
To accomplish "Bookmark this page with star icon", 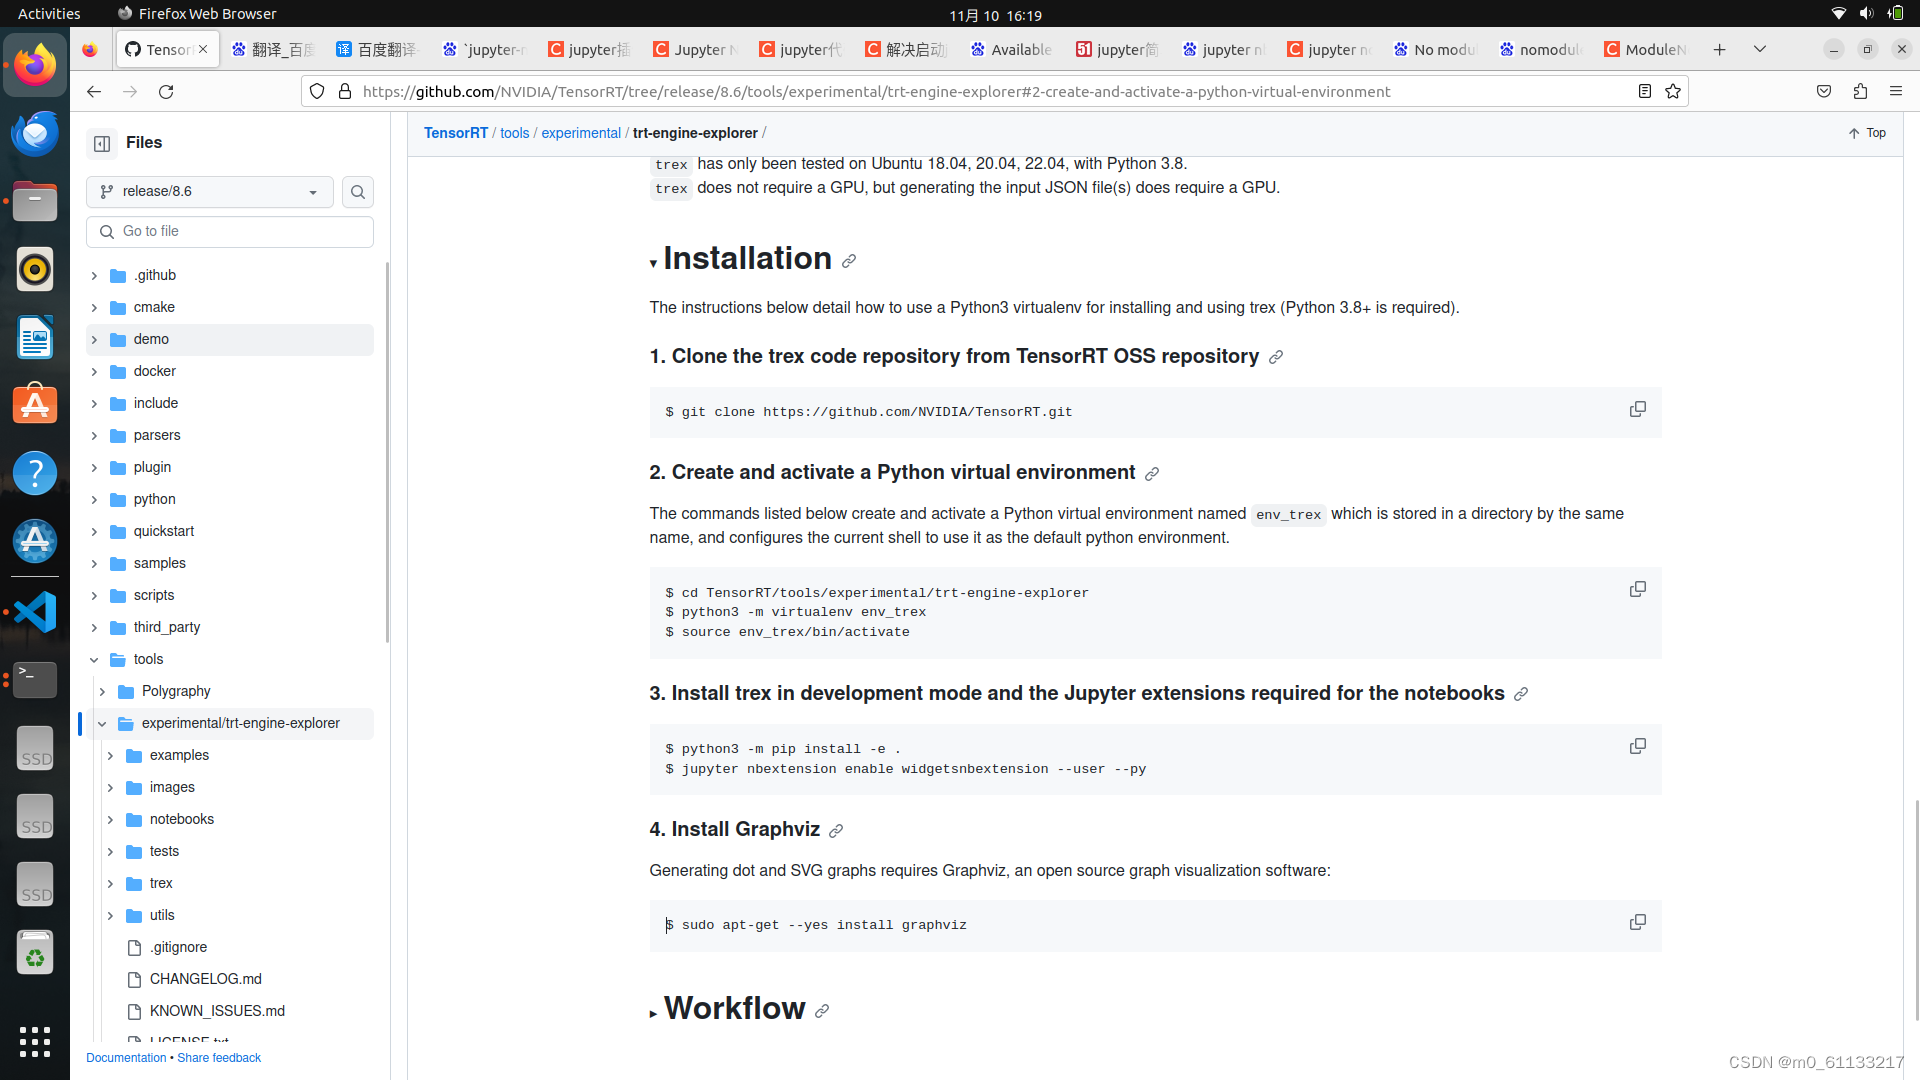I will (1673, 91).
